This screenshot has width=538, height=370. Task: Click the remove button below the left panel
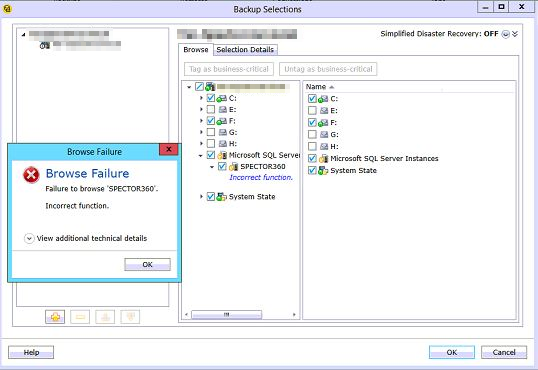(80, 317)
